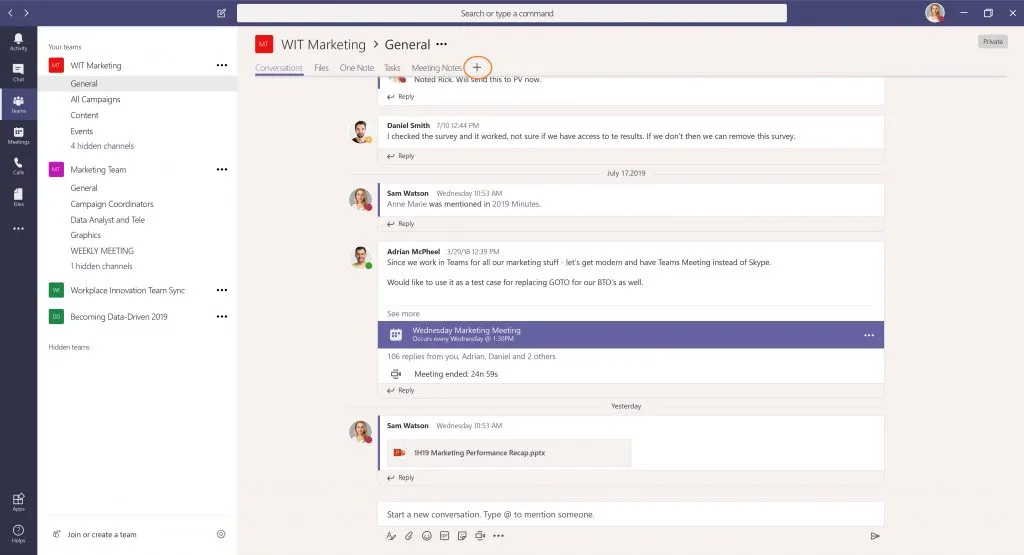The image size is (1024, 555).
Task: Show more compose options ellipsis
Action: 498,536
